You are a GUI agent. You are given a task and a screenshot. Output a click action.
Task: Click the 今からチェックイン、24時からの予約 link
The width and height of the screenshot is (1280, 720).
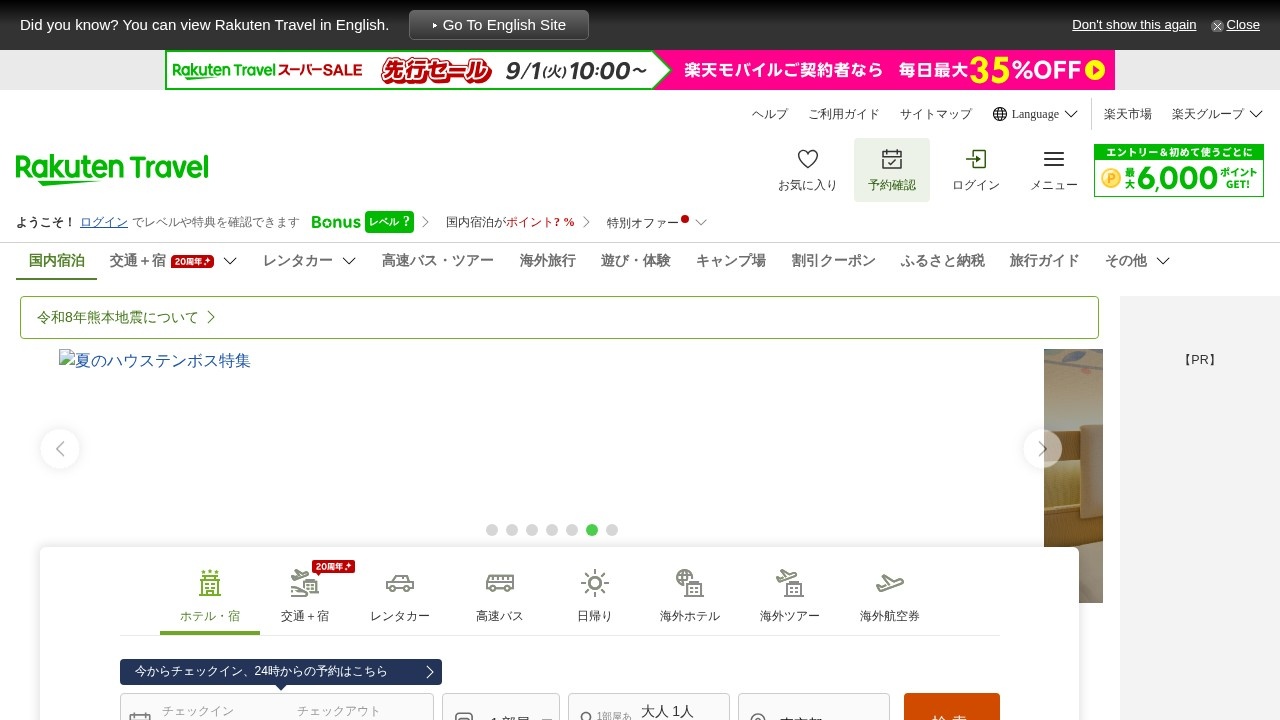tap(281, 672)
